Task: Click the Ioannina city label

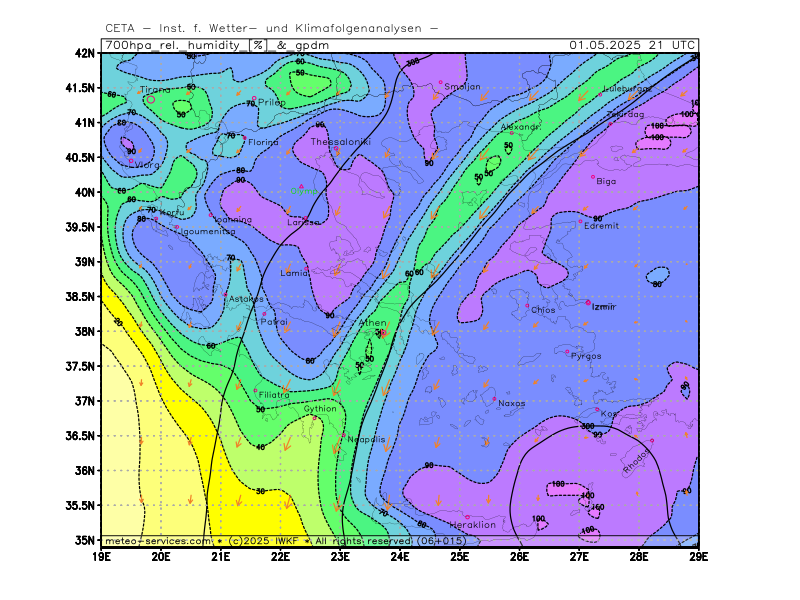Action: tap(233, 219)
